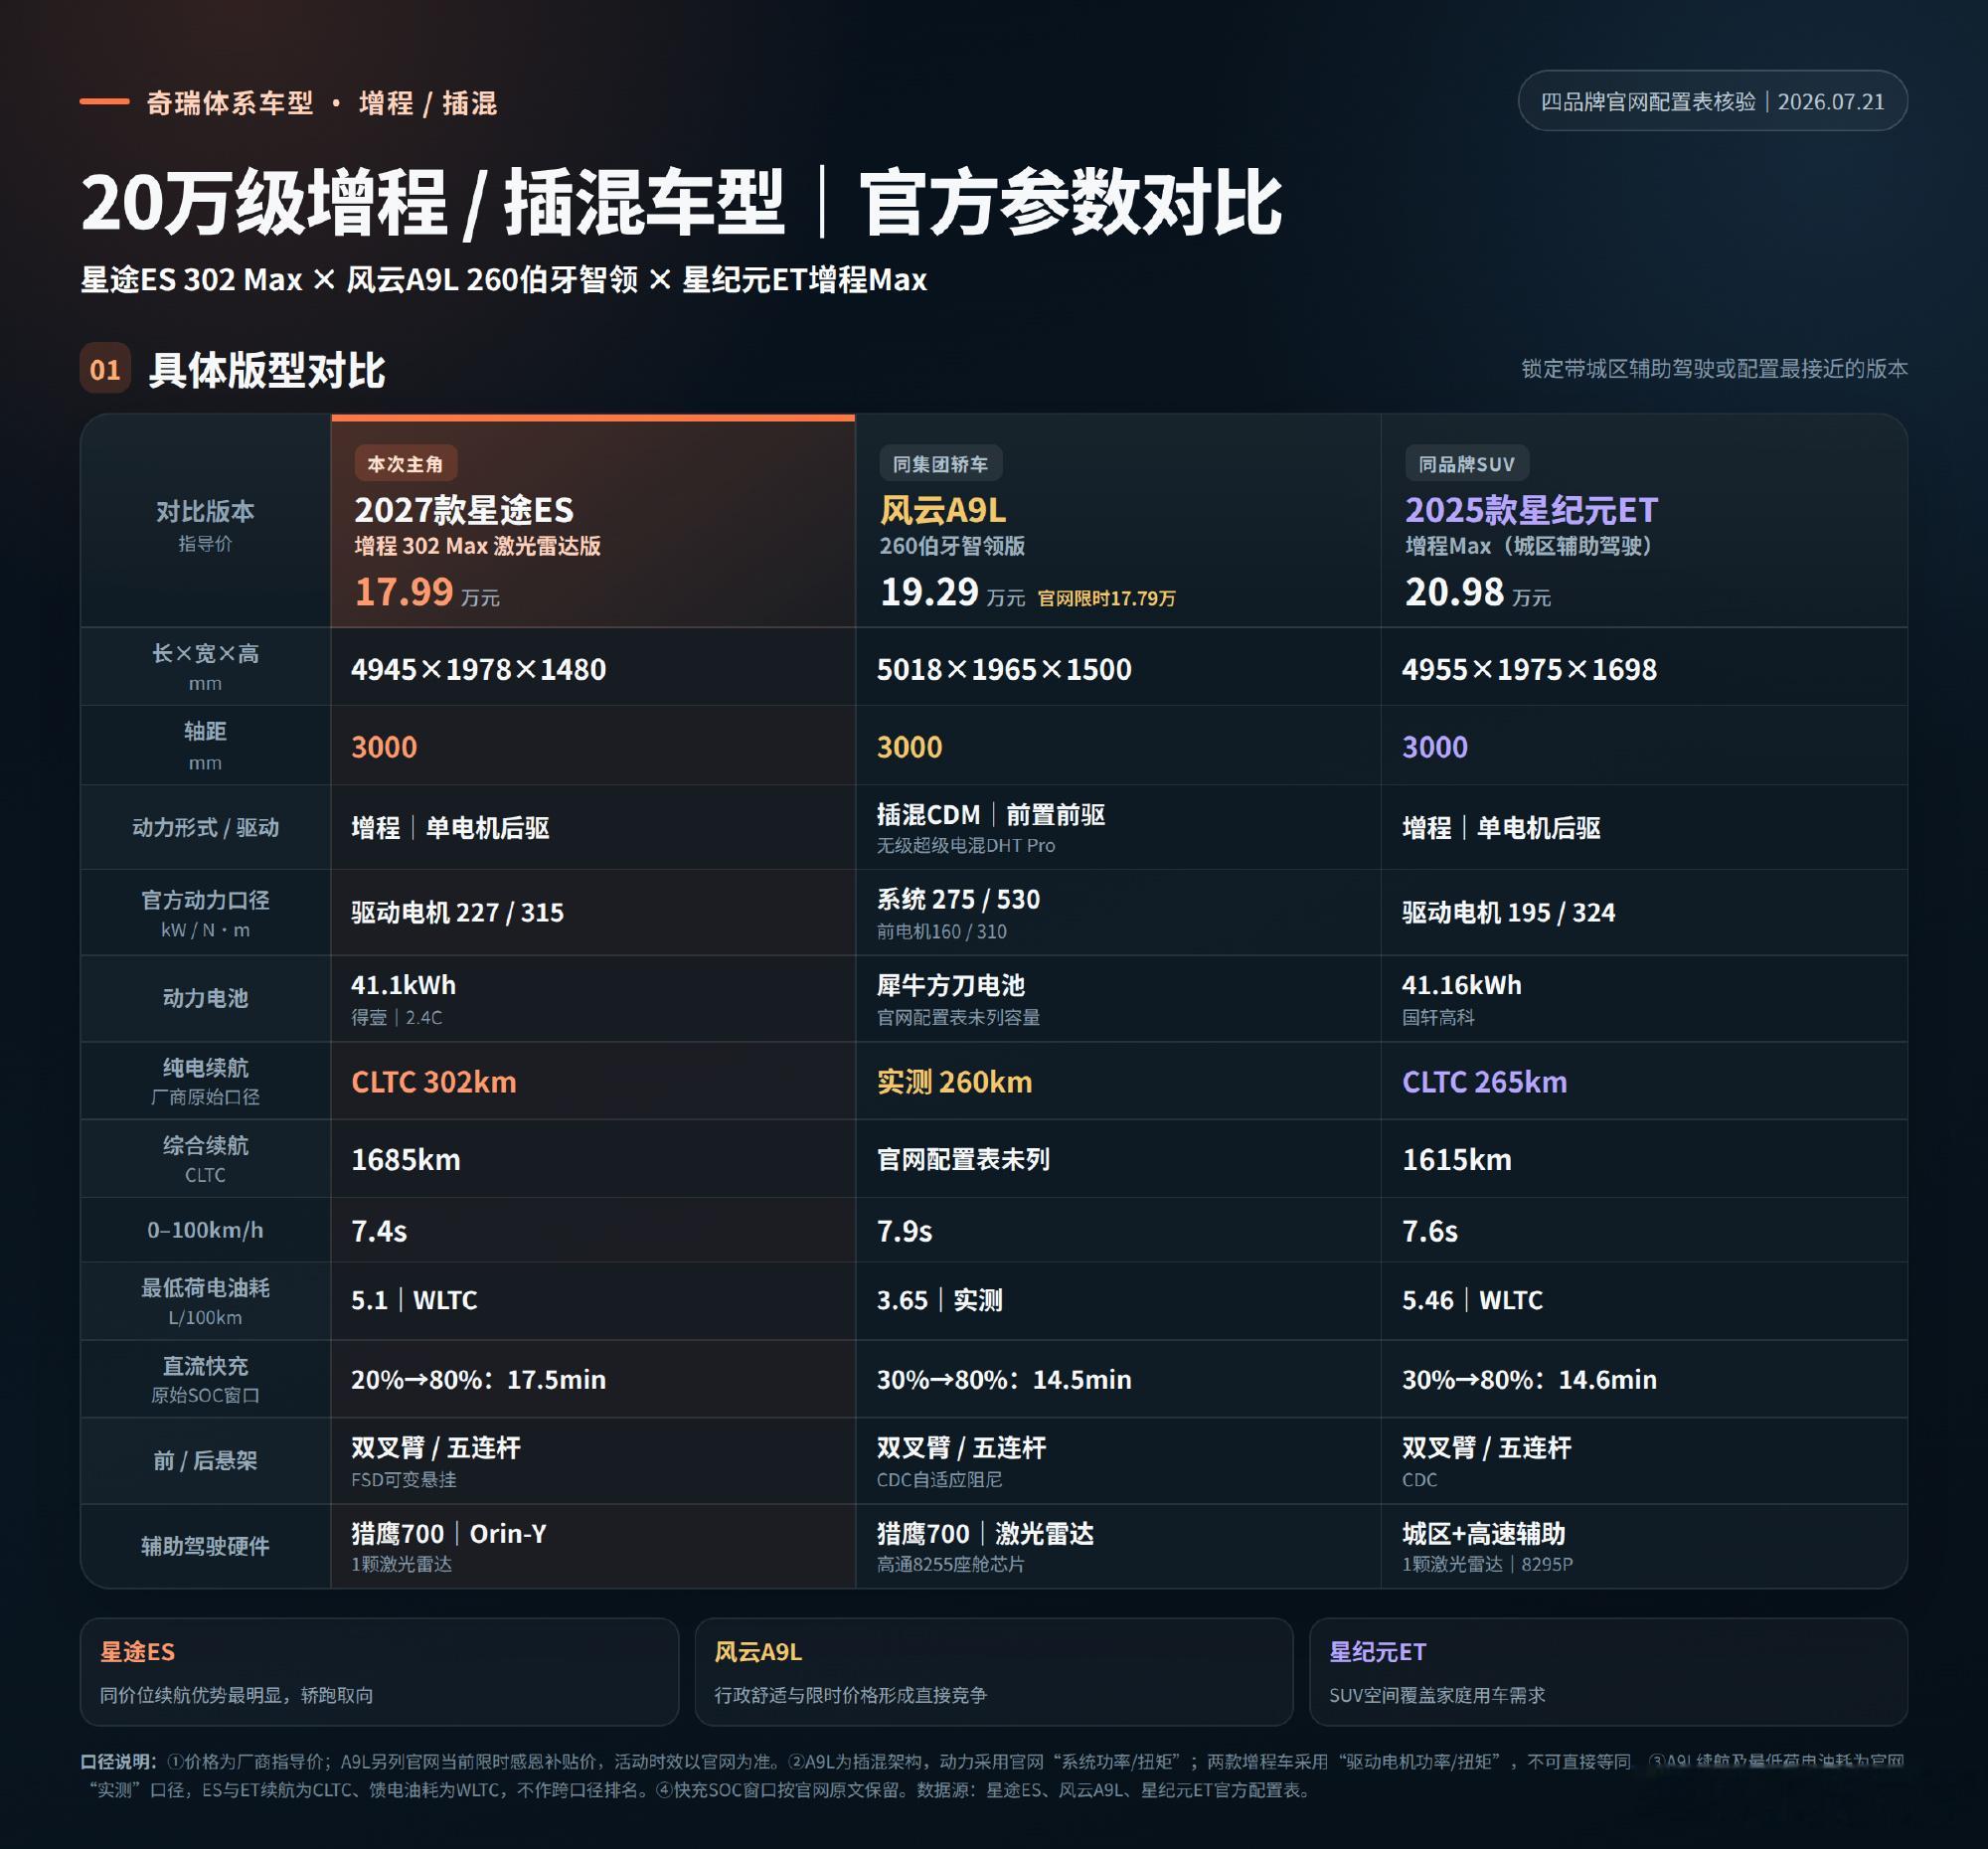The height and width of the screenshot is (1849, 1988).
Task: Click the 同集团轿车 tag
Action: pos(940,464)
